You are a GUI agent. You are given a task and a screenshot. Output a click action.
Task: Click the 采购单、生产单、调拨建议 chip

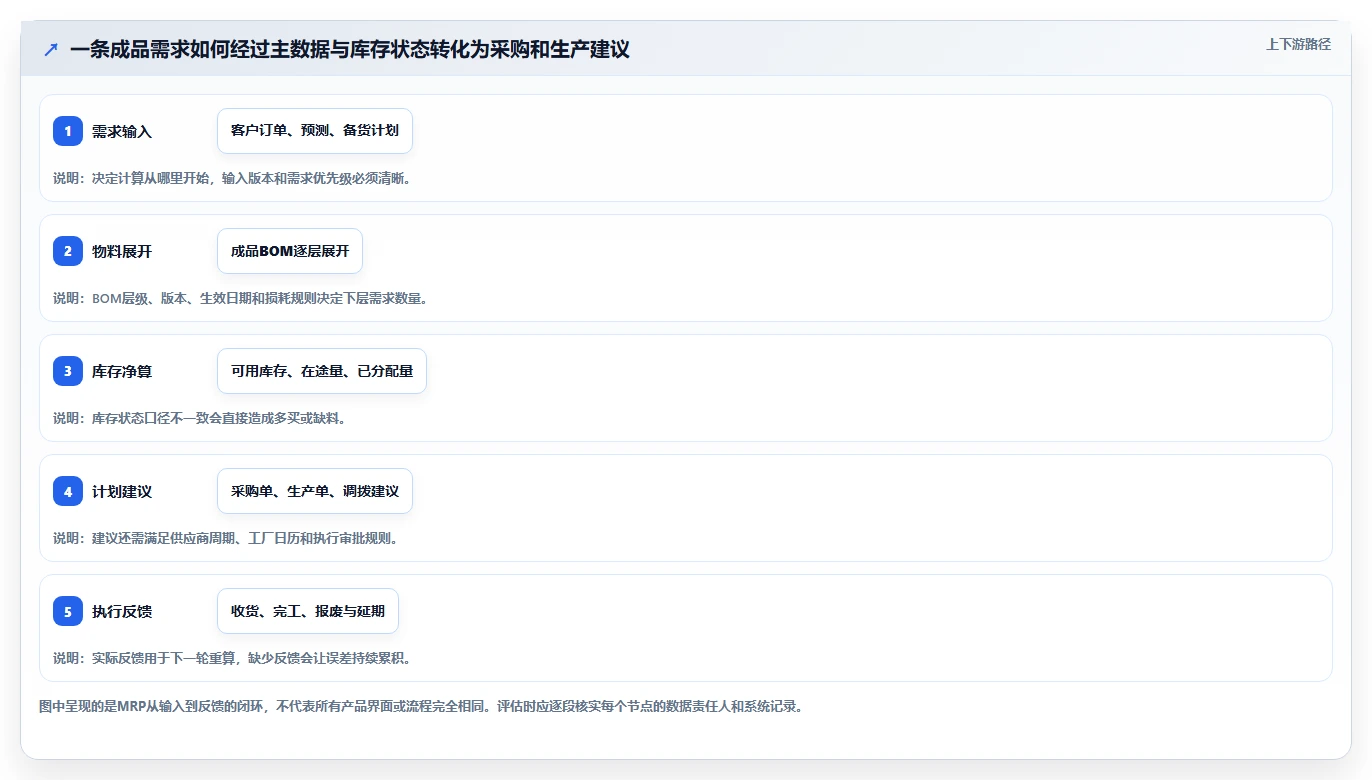(x=315, y=491)
